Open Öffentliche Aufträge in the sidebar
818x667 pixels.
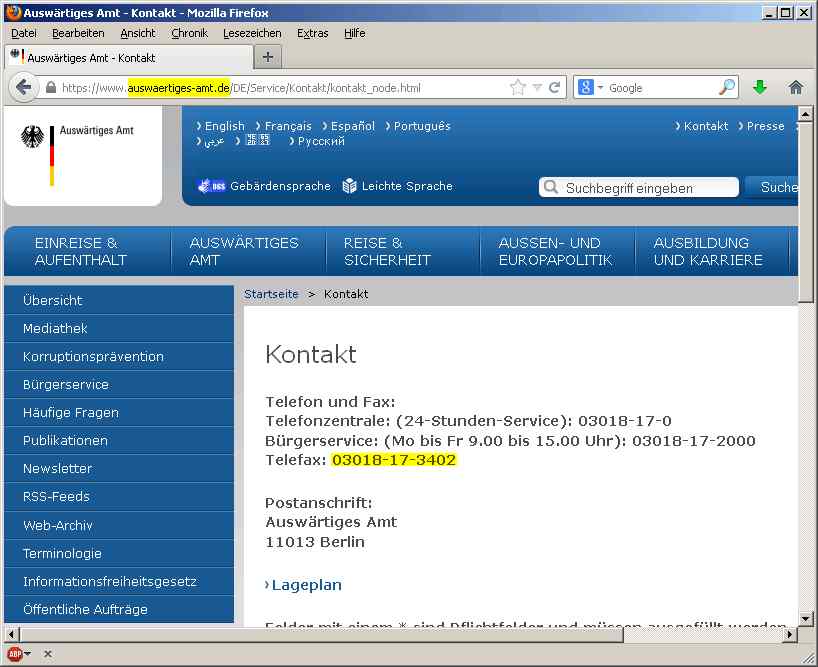(x=119, y=609)
